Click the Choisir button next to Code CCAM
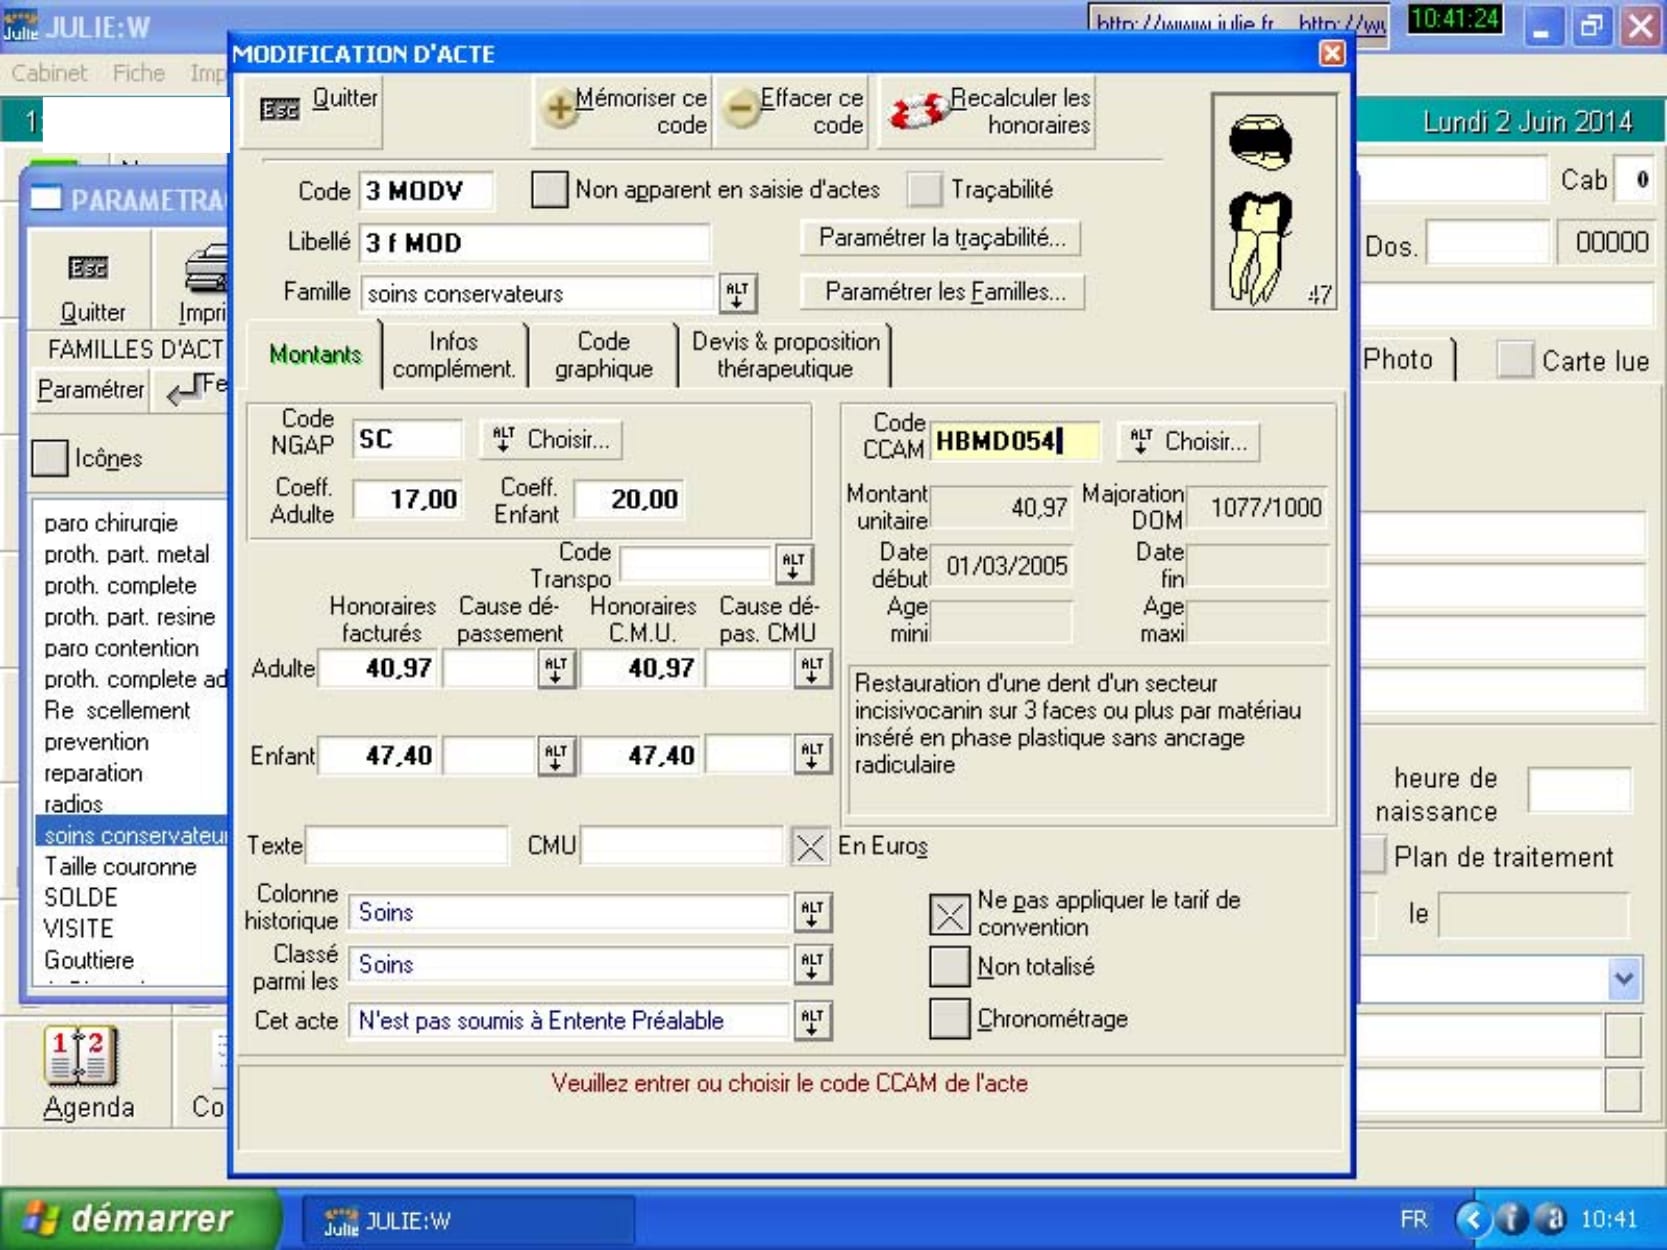This screenshot has width=1667, height=1250. [x=1188, y=442]
